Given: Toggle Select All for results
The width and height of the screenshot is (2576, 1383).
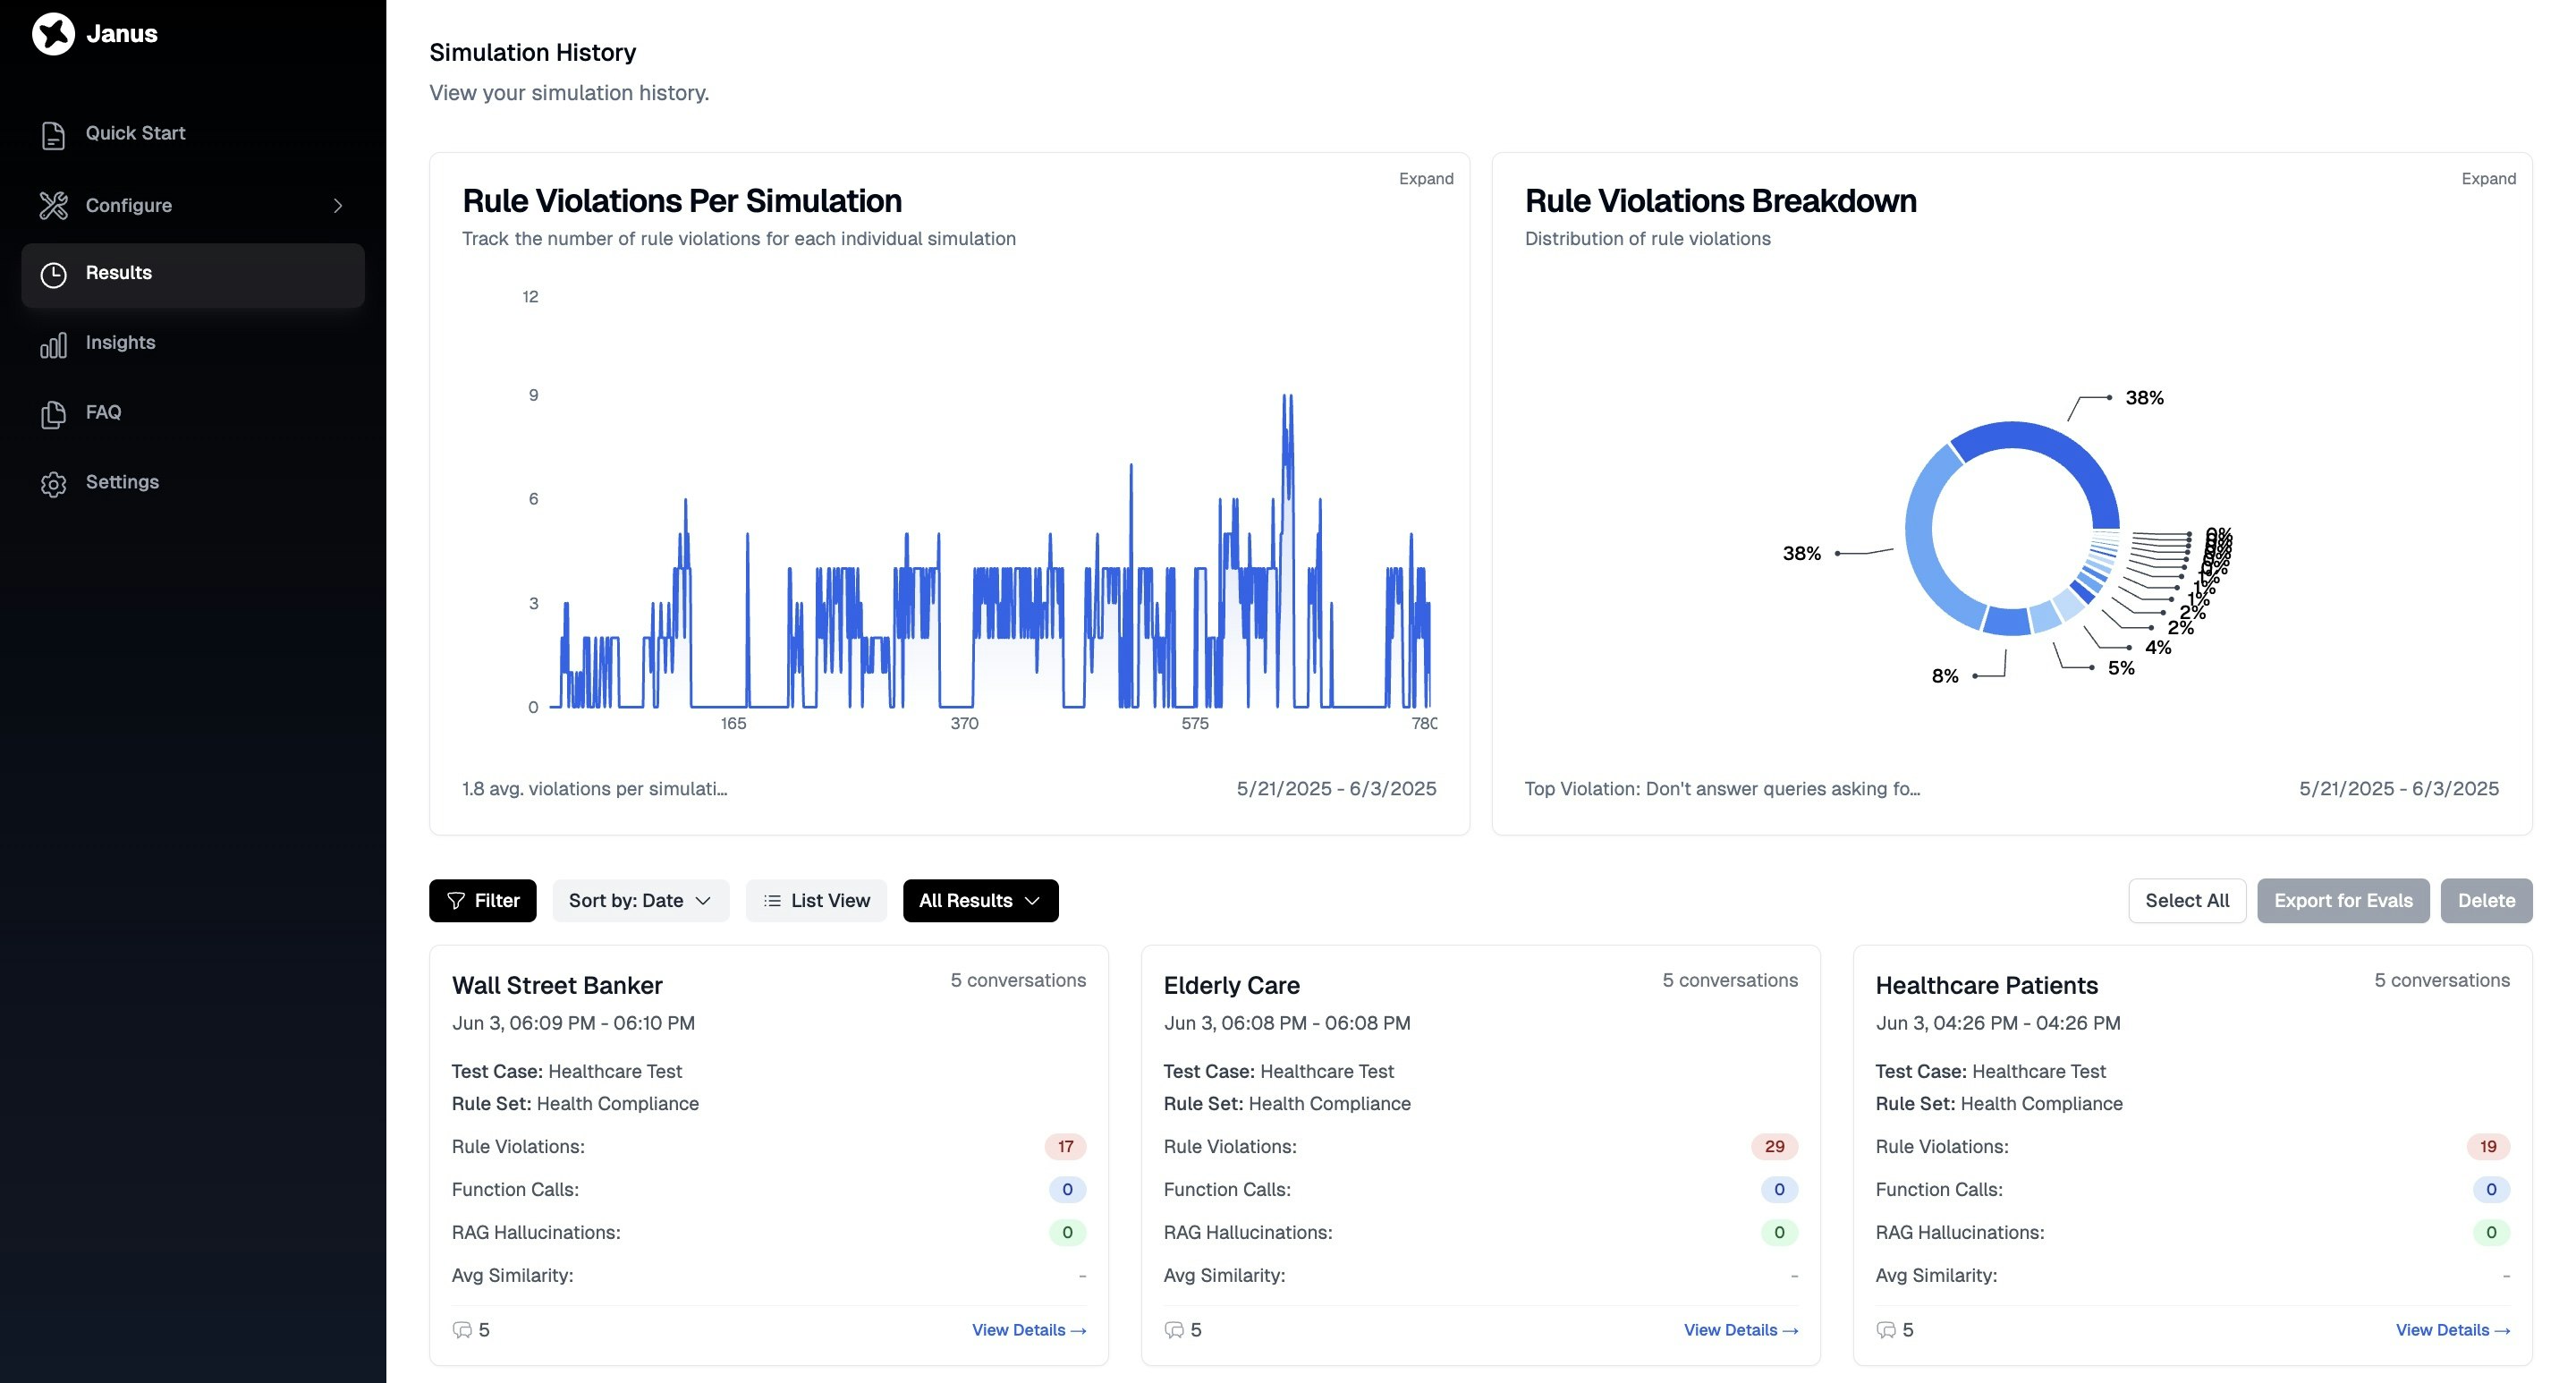Looking at the screenshot, I should pos(2186,900).
